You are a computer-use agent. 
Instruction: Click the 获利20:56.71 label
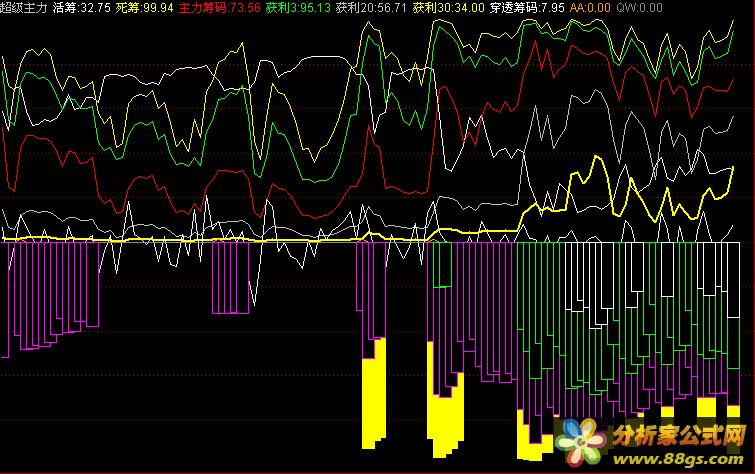tap(371, 8)
